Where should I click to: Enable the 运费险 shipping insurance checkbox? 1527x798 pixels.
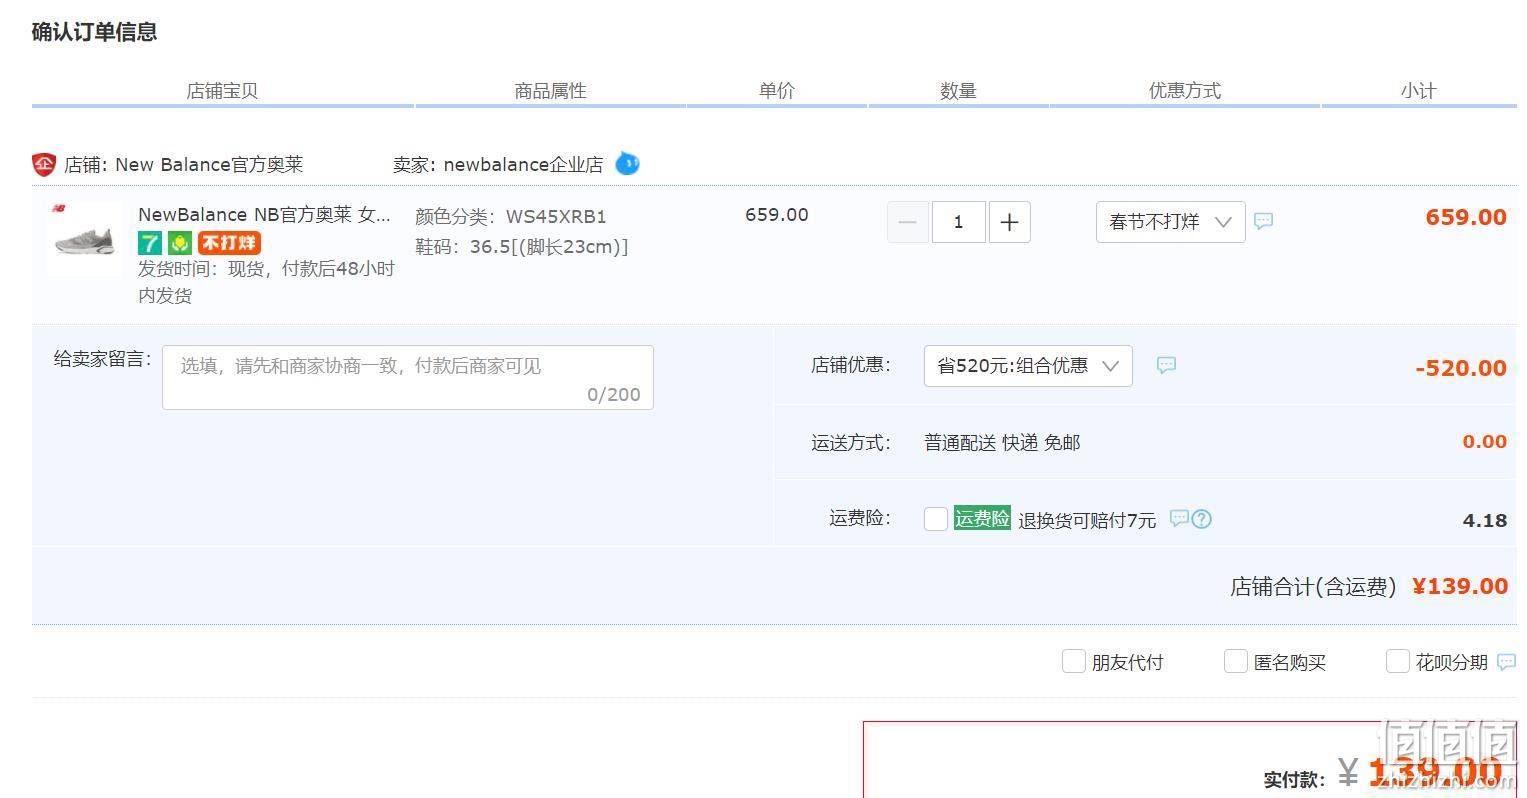(936, 519)
